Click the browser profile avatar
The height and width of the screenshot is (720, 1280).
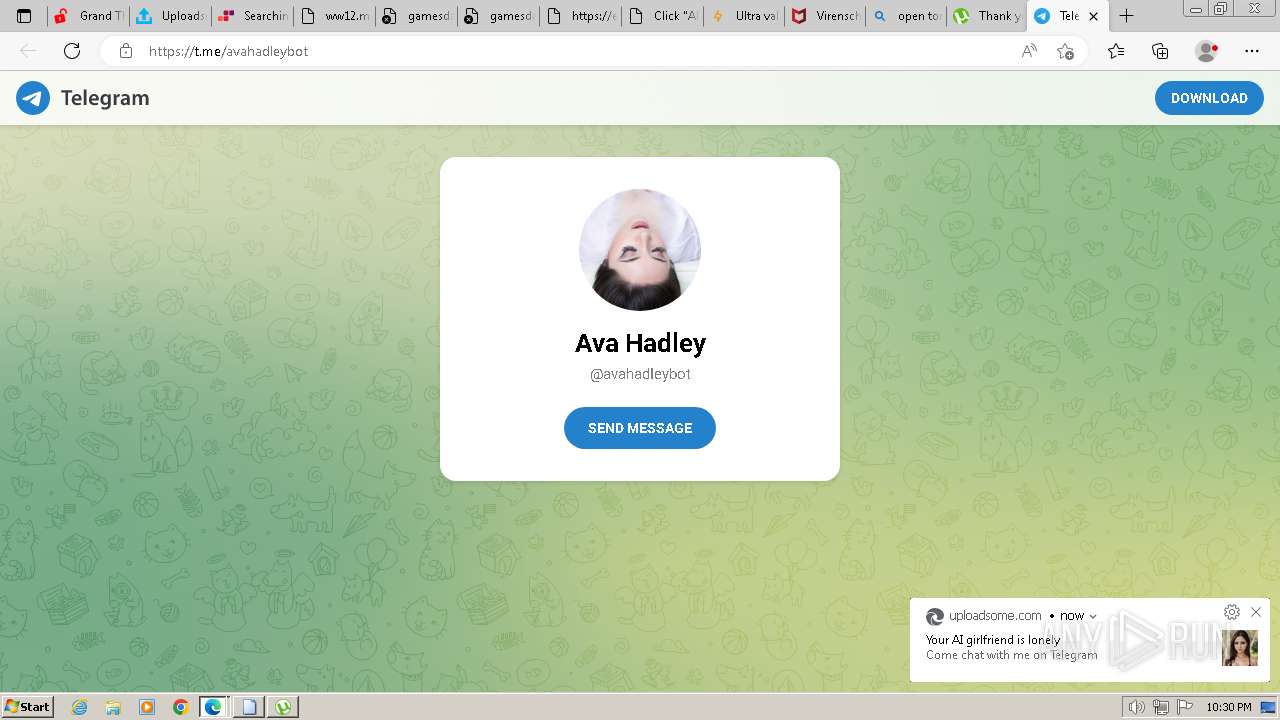click(1207, 51)
